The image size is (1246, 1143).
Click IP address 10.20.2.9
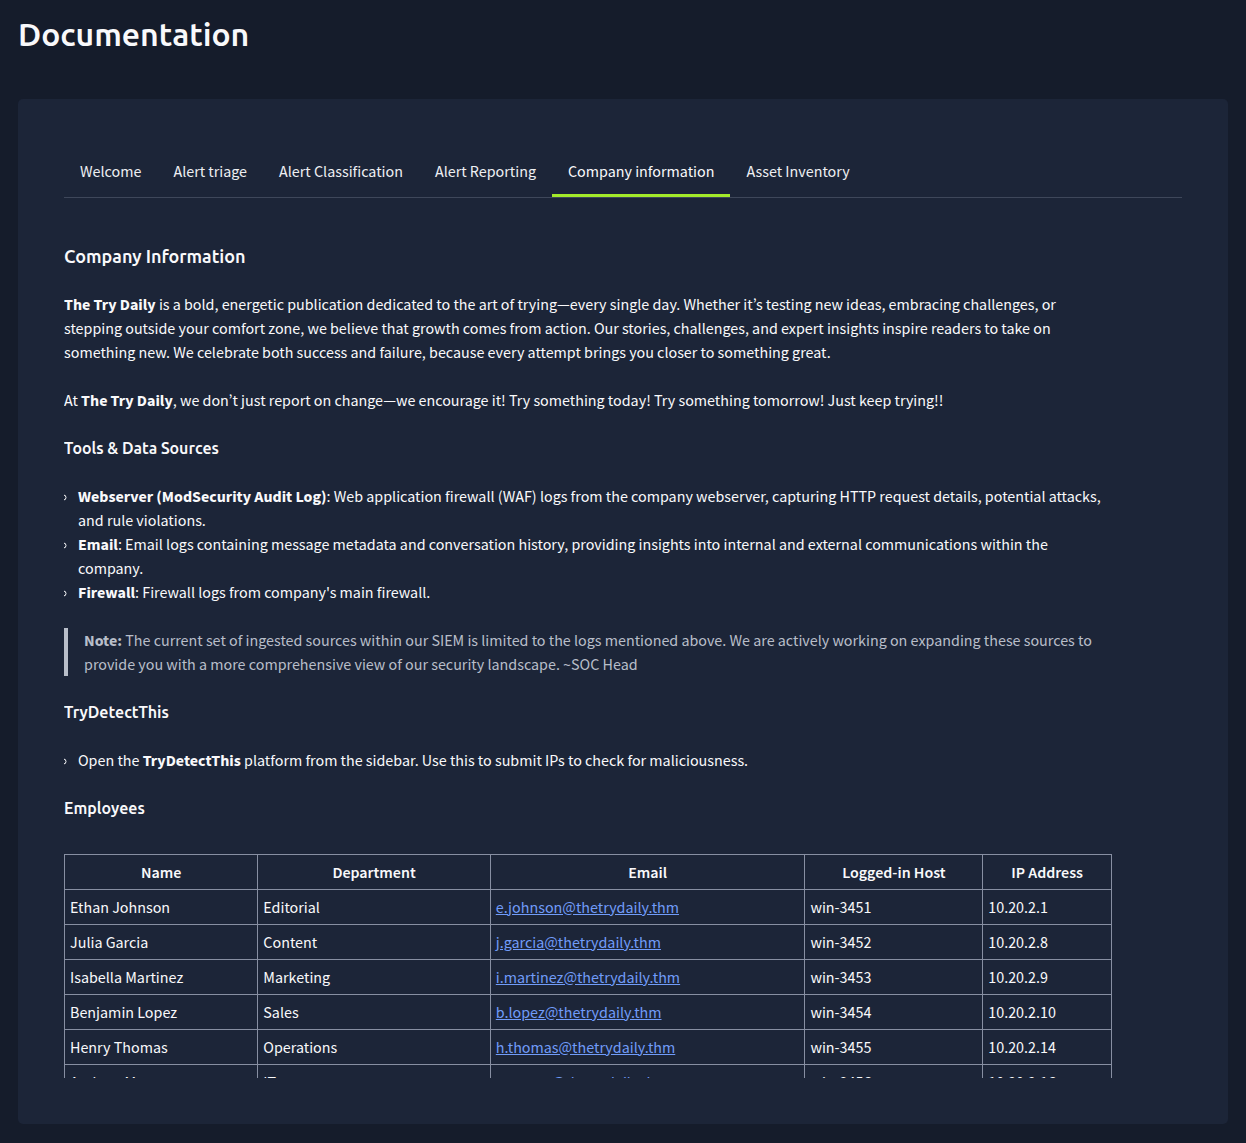1047,978
